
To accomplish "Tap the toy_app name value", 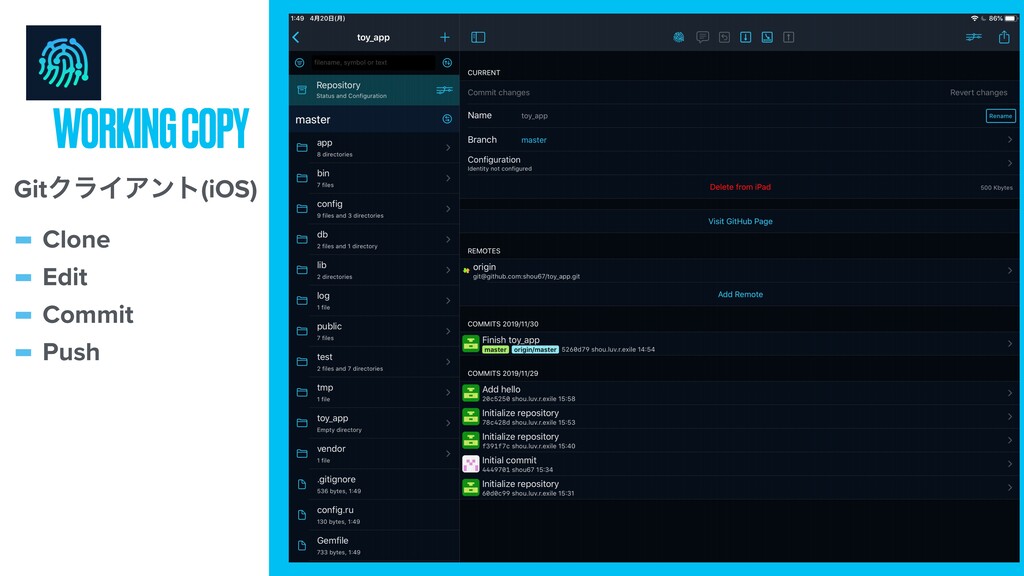I will [x=534, y=116].
